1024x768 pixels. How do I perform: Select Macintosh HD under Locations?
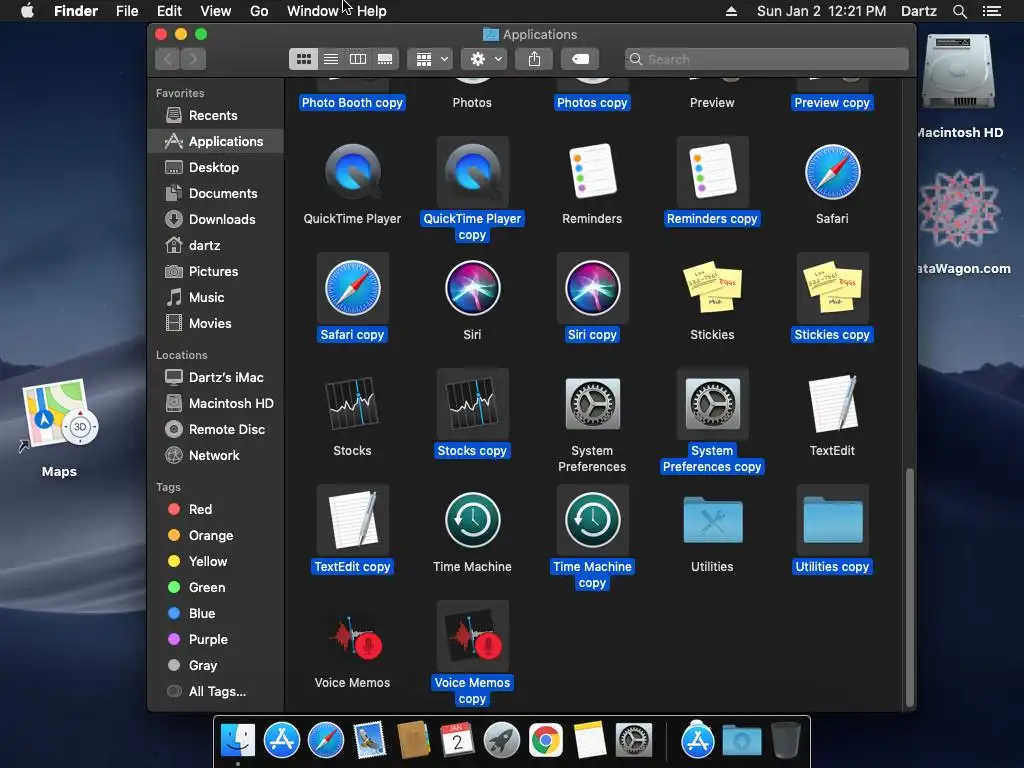(x=216, y=404)
